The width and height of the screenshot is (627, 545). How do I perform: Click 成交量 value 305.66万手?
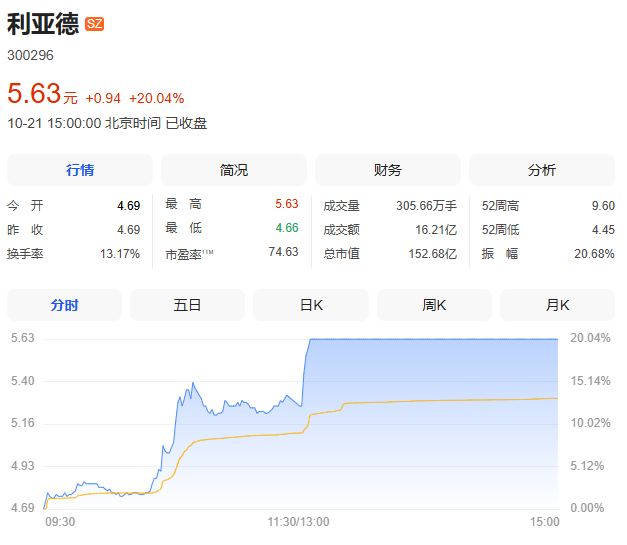tap(426, 206)
